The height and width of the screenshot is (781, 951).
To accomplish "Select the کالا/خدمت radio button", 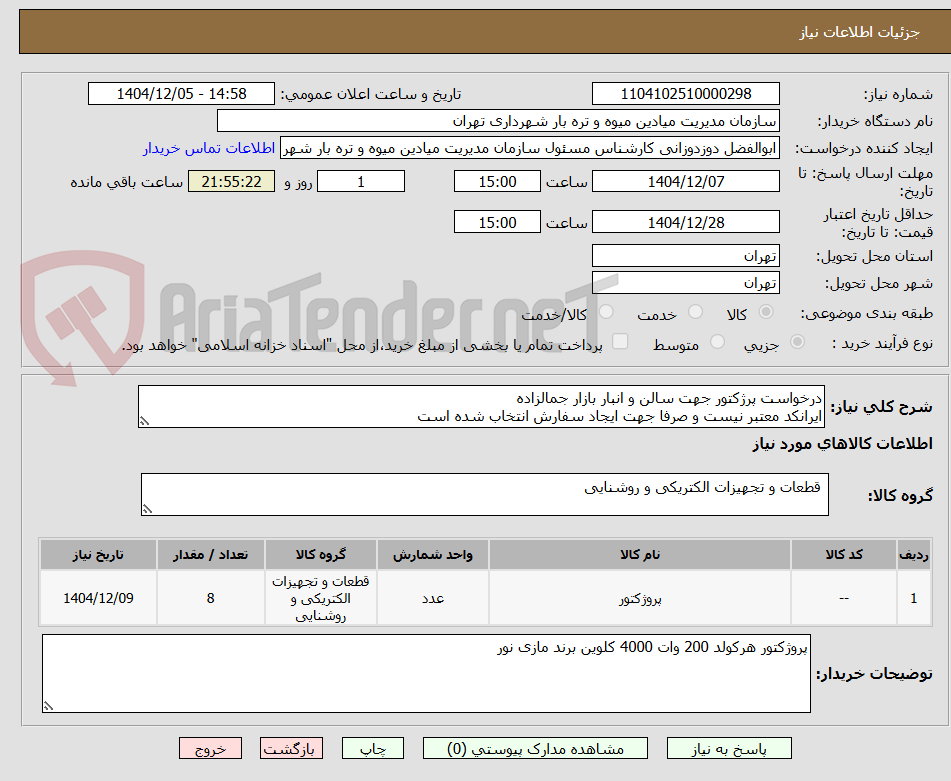I will click(x=606, y=312).
